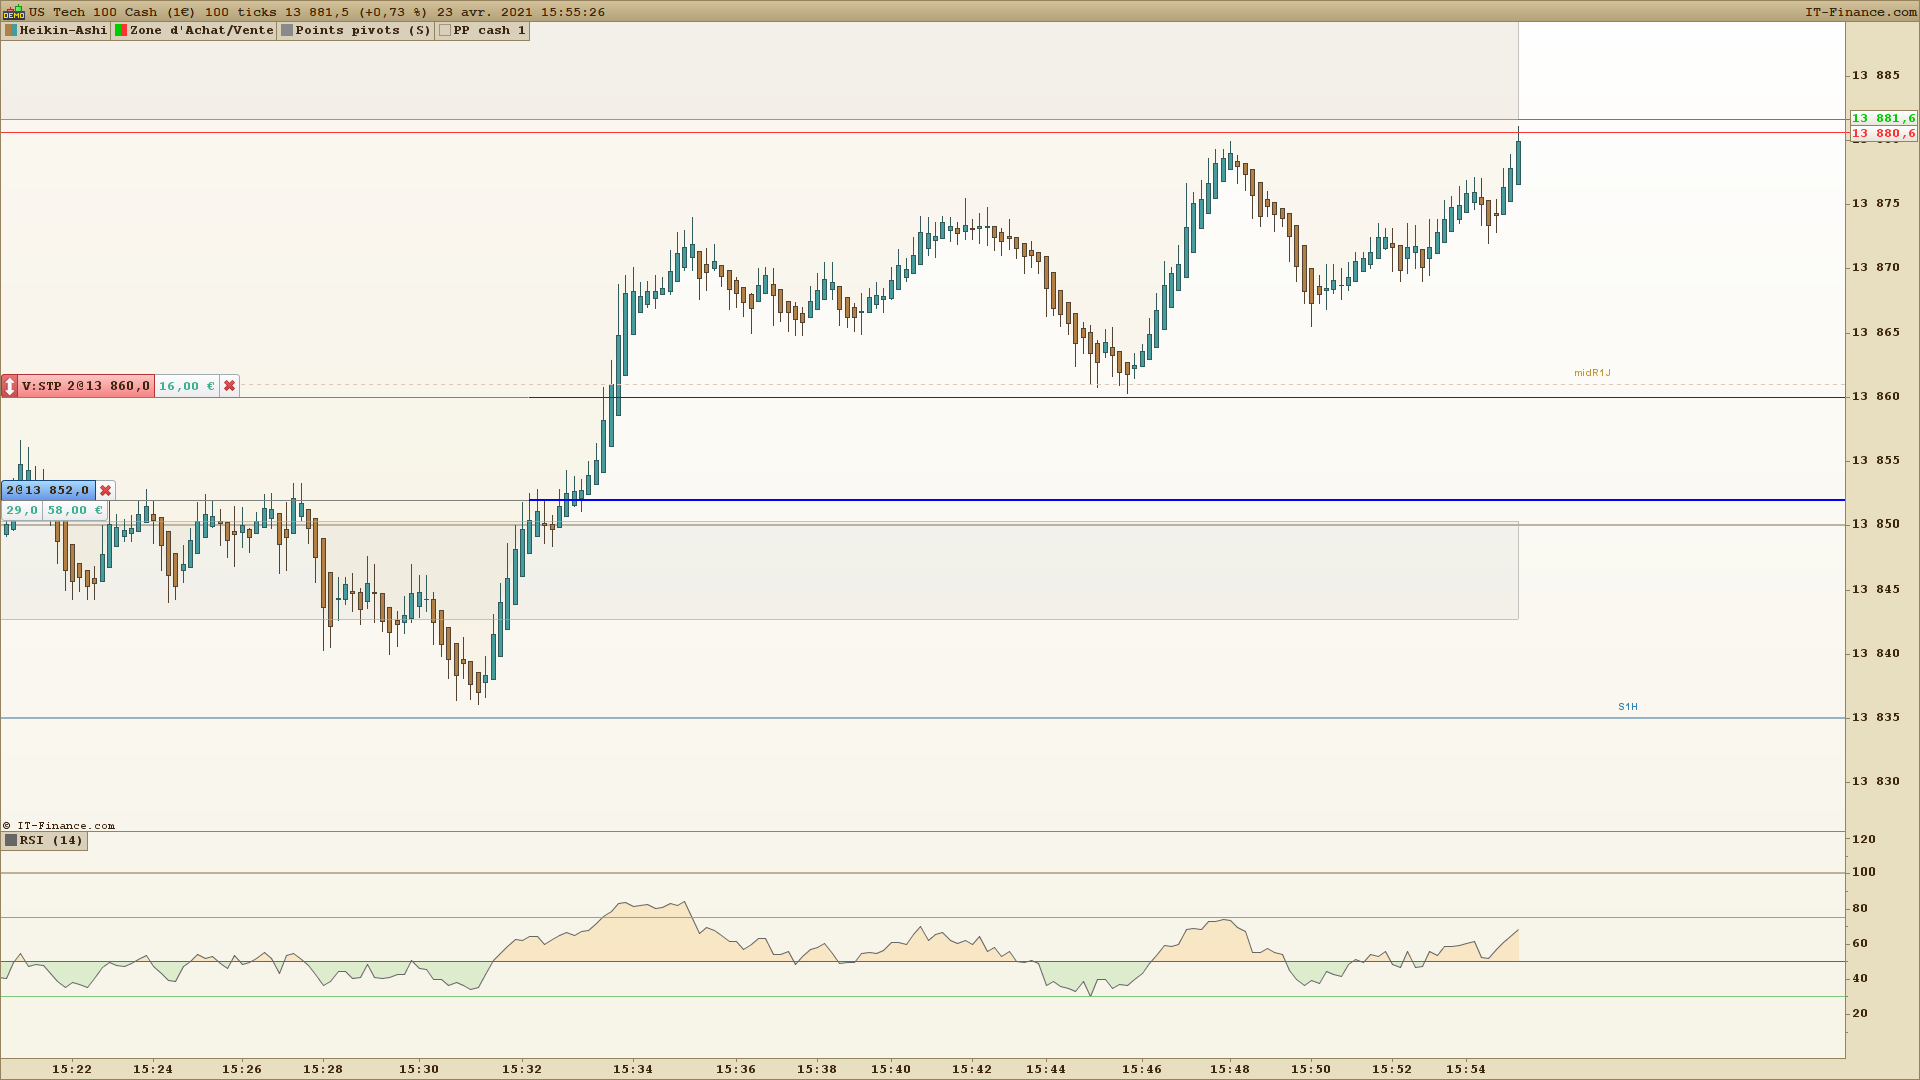This screenshot has height=1080, width=1920.
Task: Click the IT-Finance.com link at top right
Action: click(1860, 12)
